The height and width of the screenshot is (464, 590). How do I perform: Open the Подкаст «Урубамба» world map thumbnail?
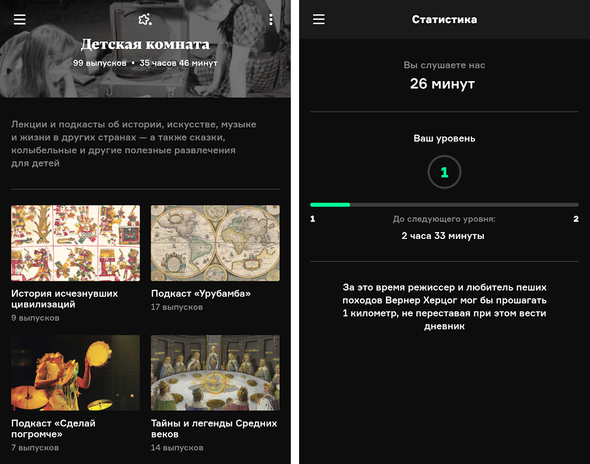click(x=215, y=243)
